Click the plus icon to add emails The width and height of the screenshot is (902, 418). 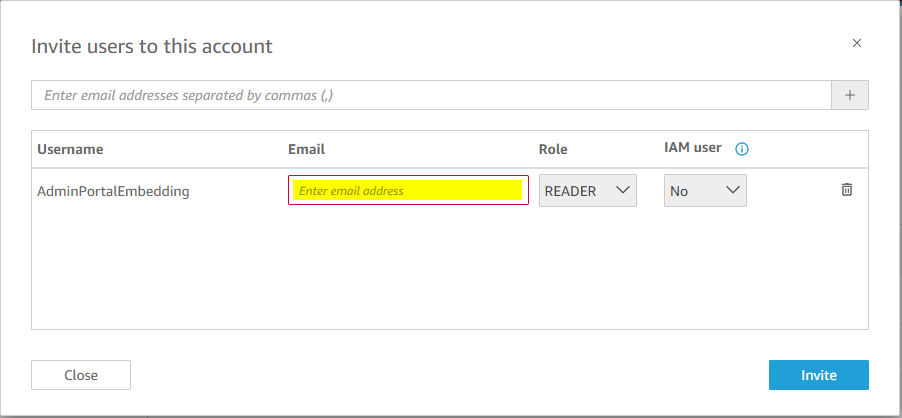(850, 95)
